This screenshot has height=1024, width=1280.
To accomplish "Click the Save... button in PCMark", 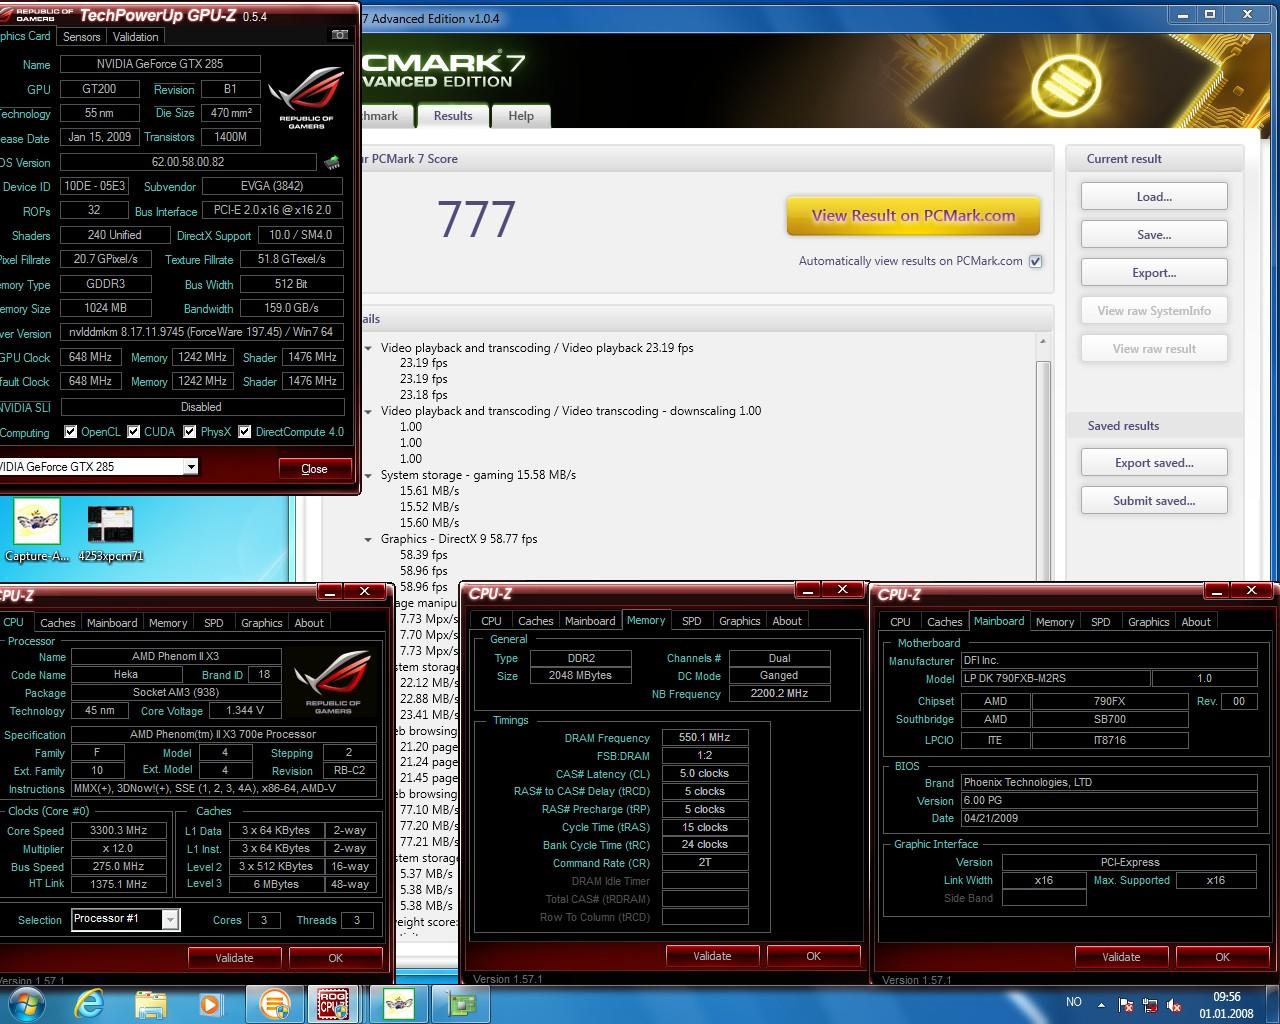I will (1154, 235).
